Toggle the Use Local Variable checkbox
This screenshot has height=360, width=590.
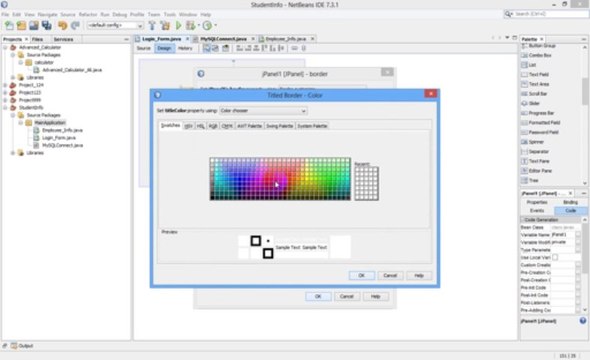pos(555,257)
